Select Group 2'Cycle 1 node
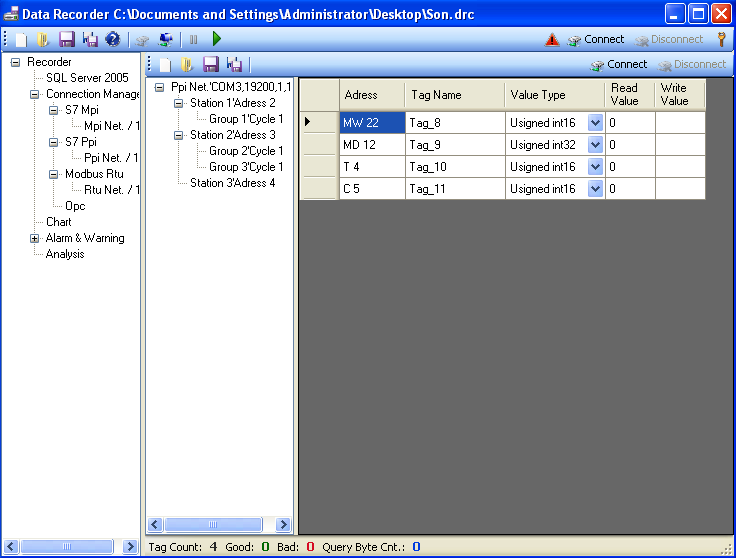This screenshot has width=736, height=558. [x=246, y=151]
